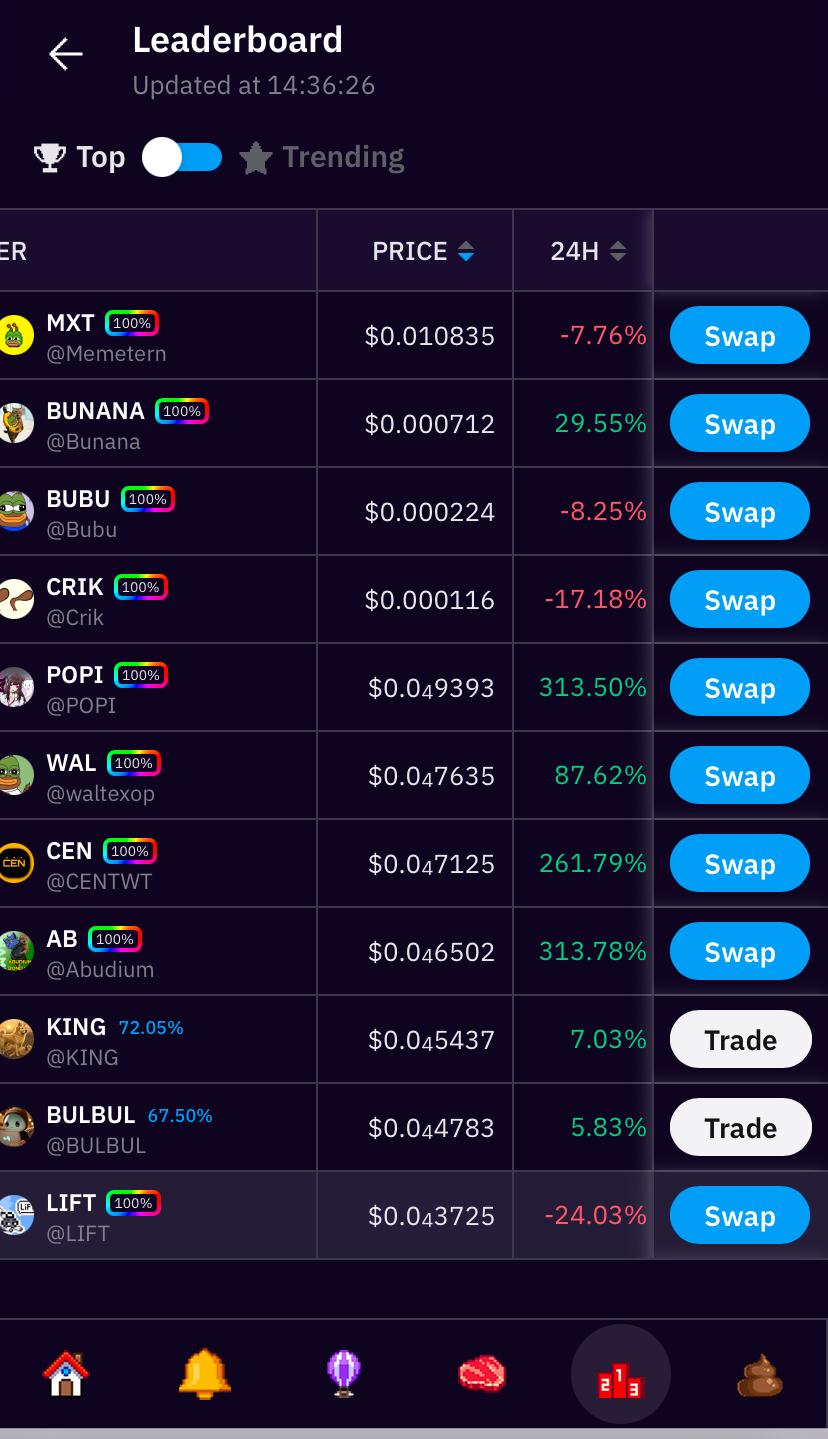The height and width of the screenshot is (1439, 828).
Task: Open the house home icon
Action: 66,1374
